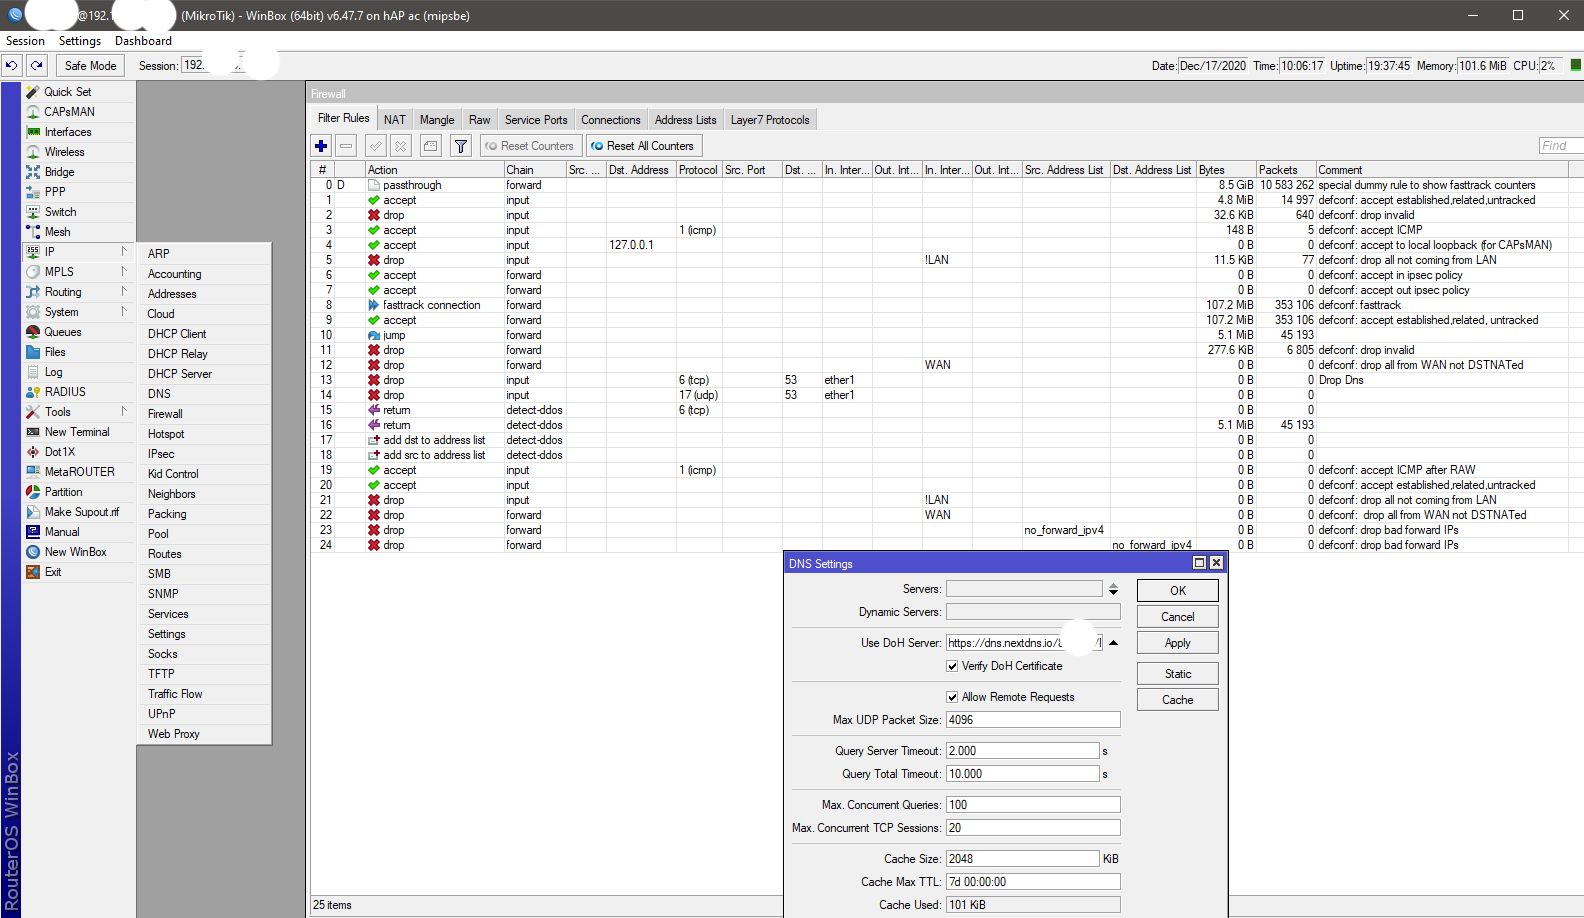Open the Address Lists tab
This screenshot has width=1584, height=918.
tap(685, 120)
